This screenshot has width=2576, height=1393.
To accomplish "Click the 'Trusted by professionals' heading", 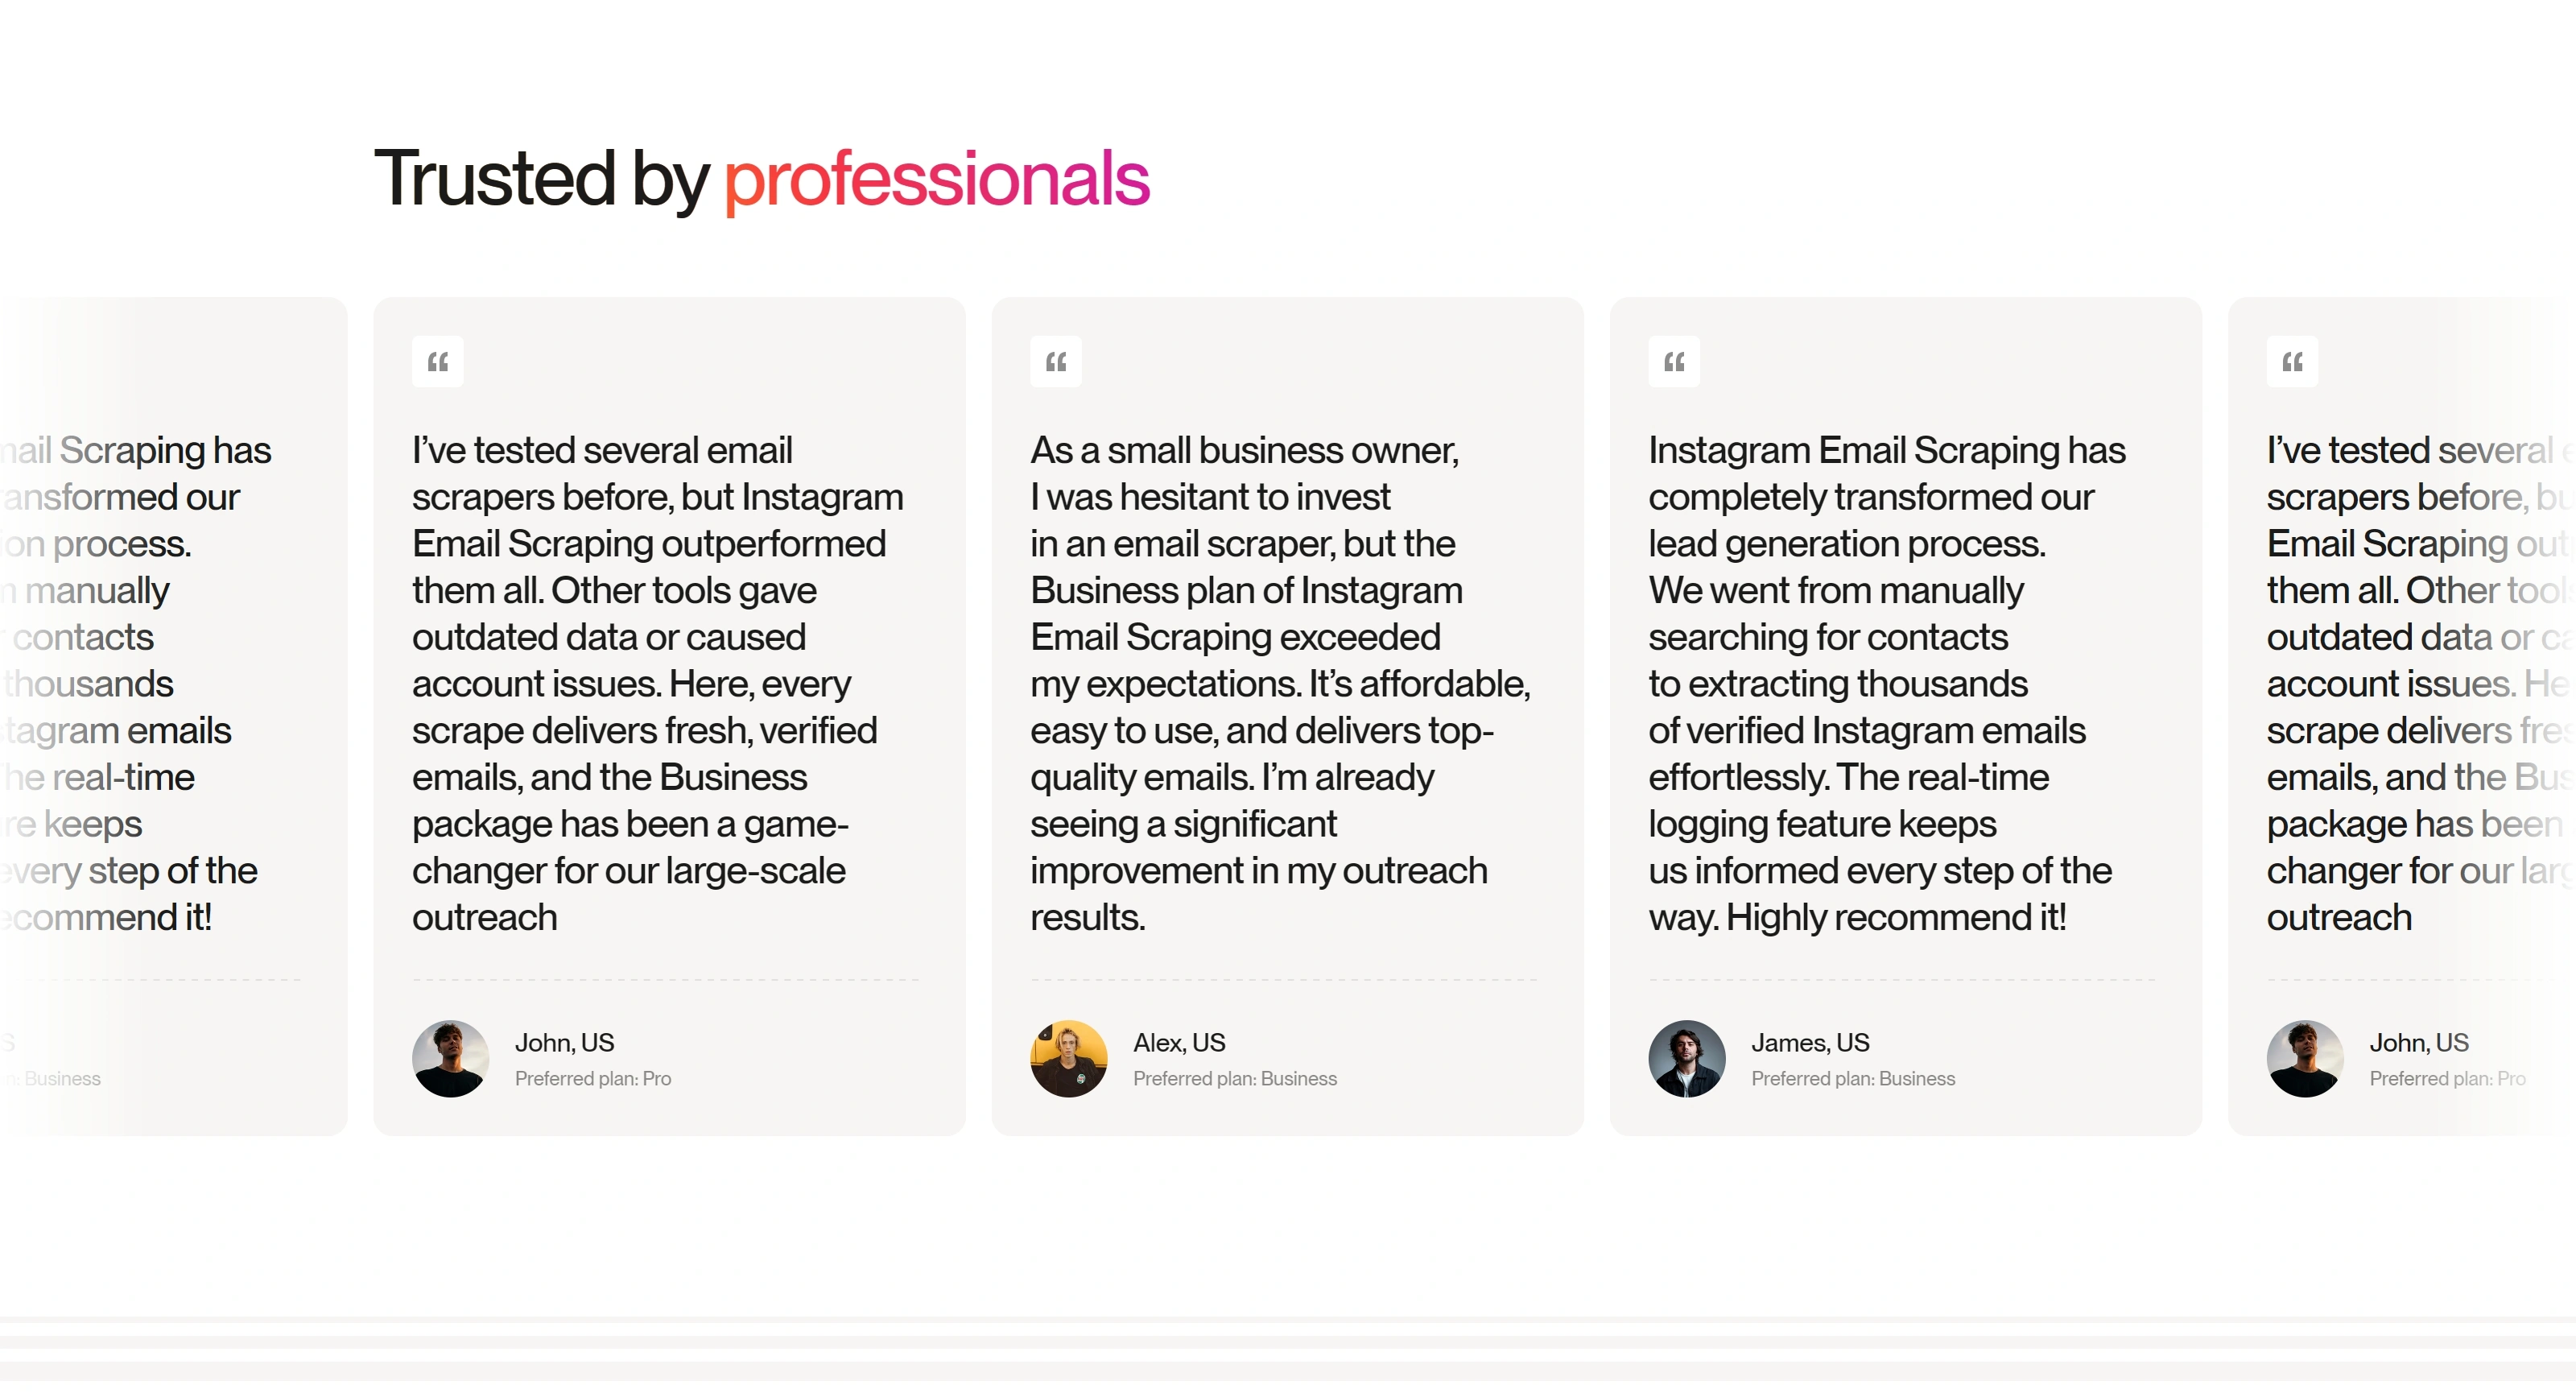I will [x=762, y=179].
